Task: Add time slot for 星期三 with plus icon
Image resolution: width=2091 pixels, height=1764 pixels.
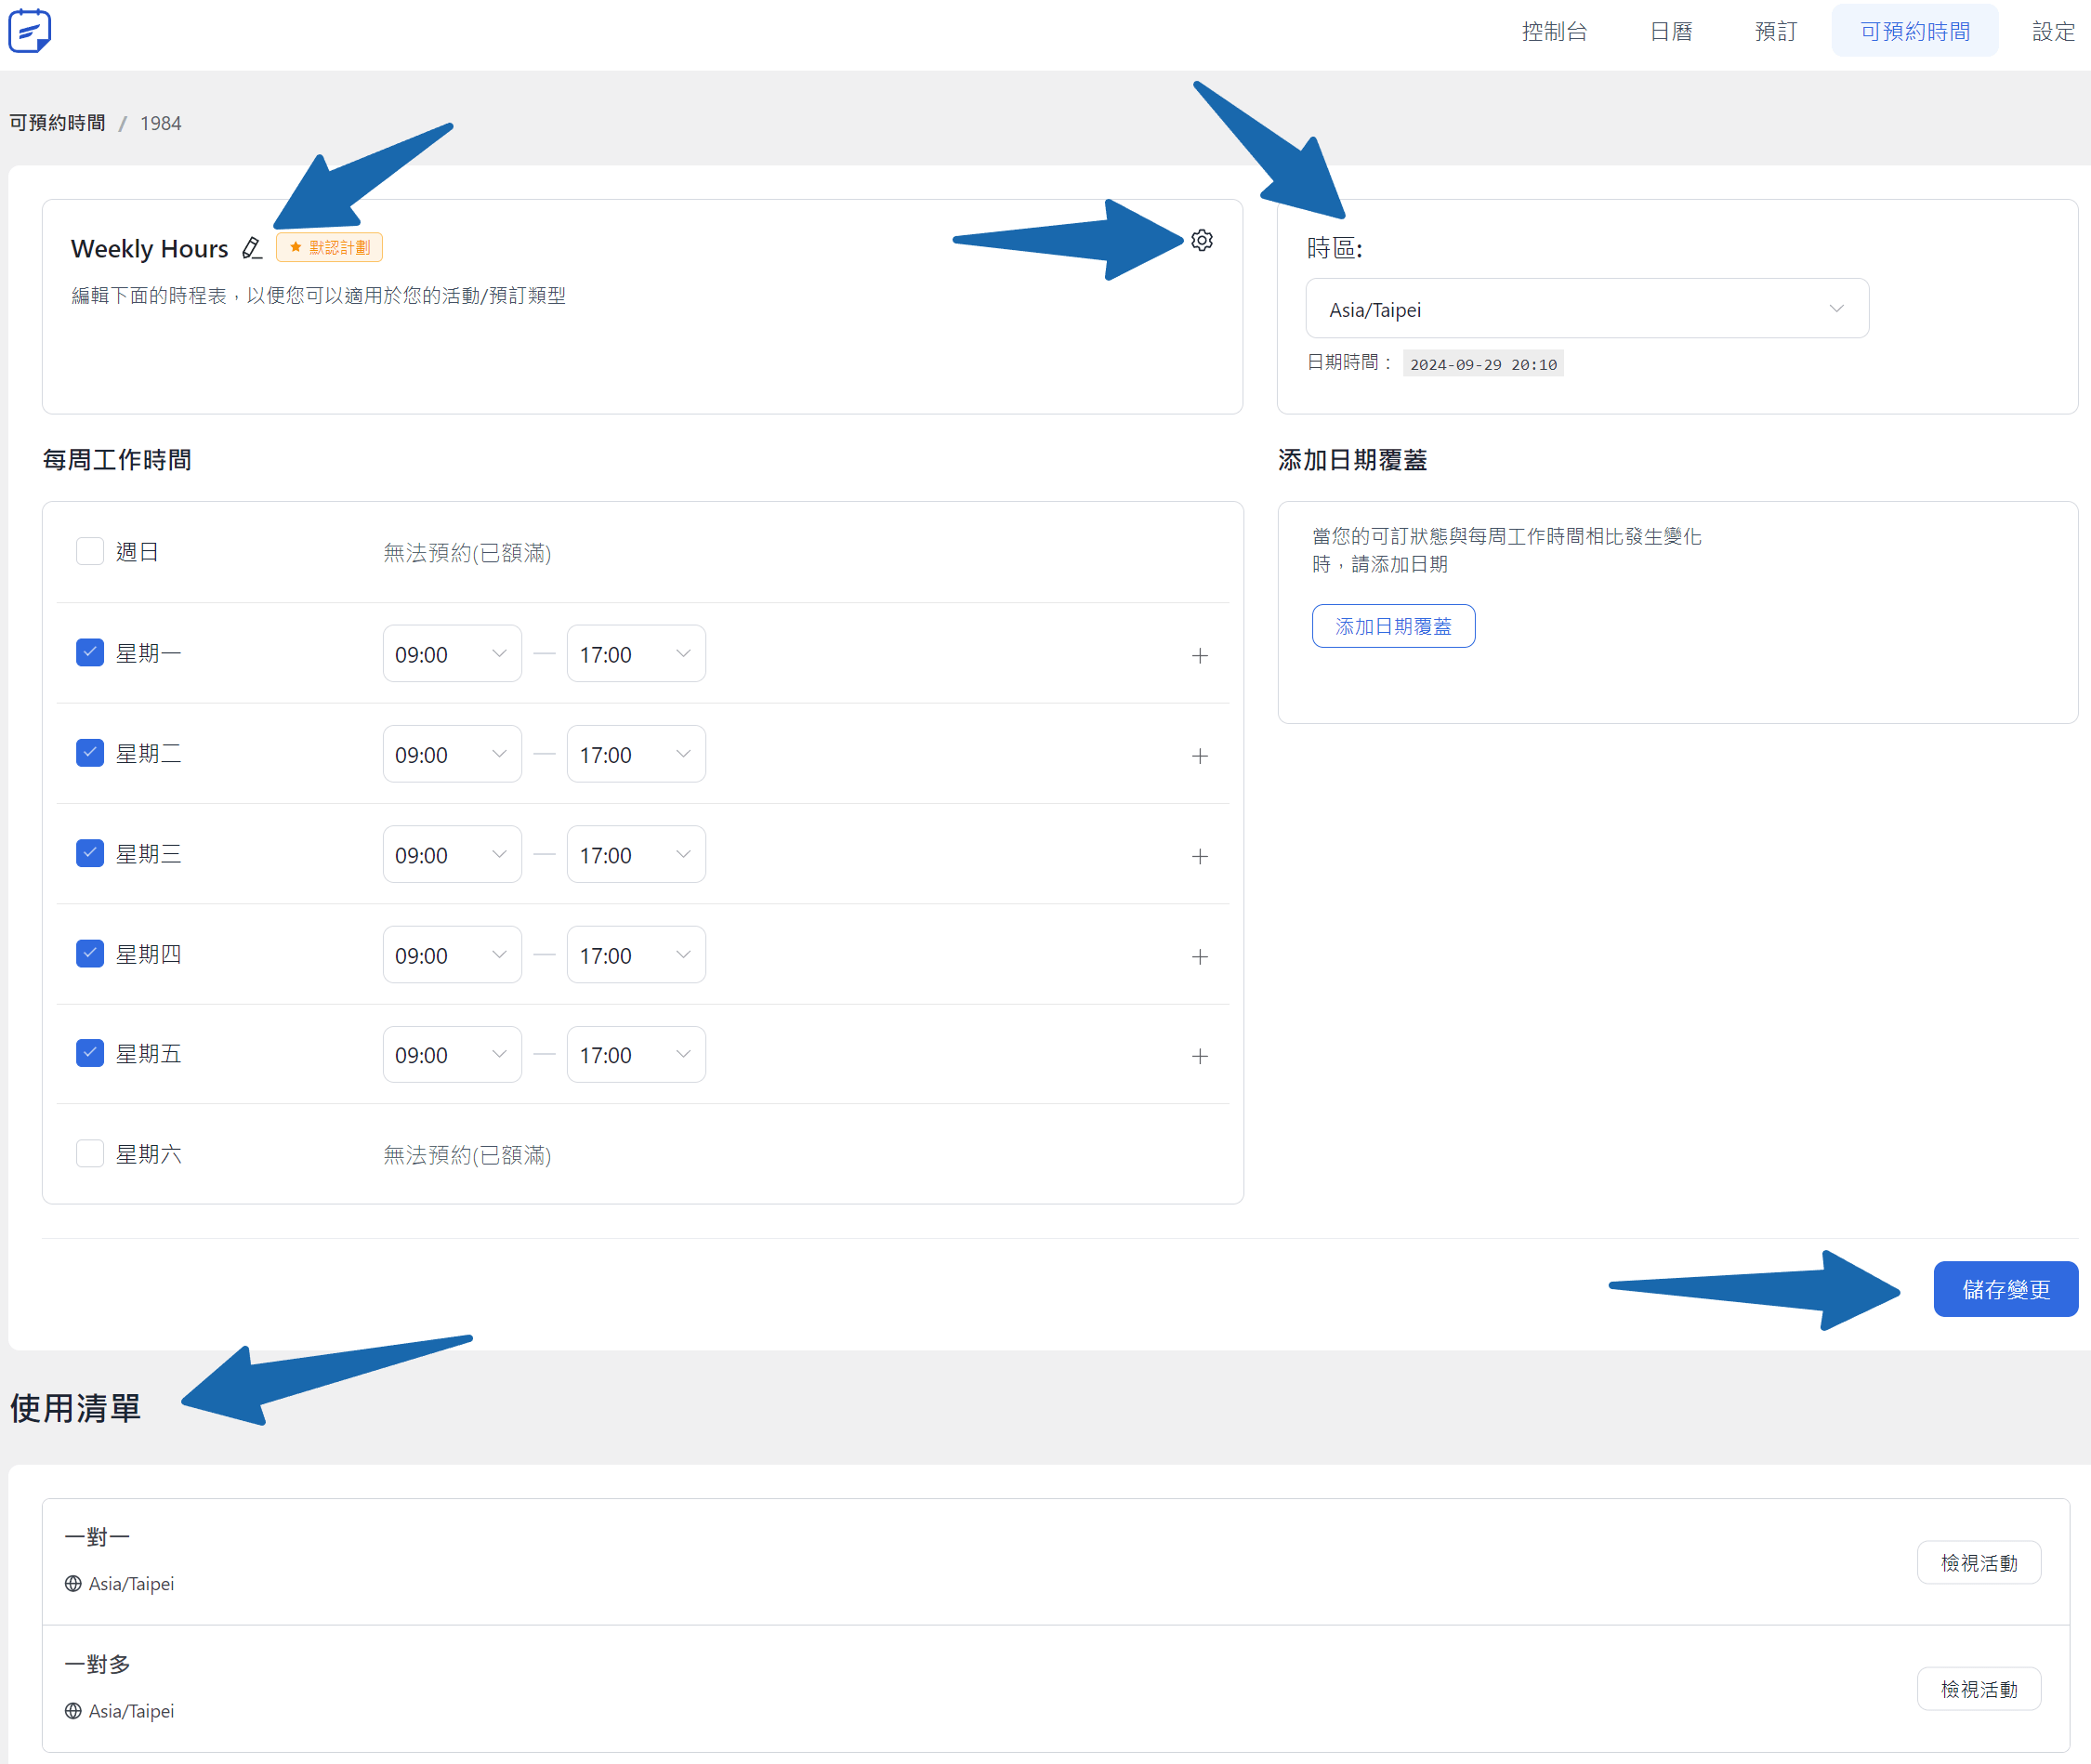Action: (x=1200, y=856)
